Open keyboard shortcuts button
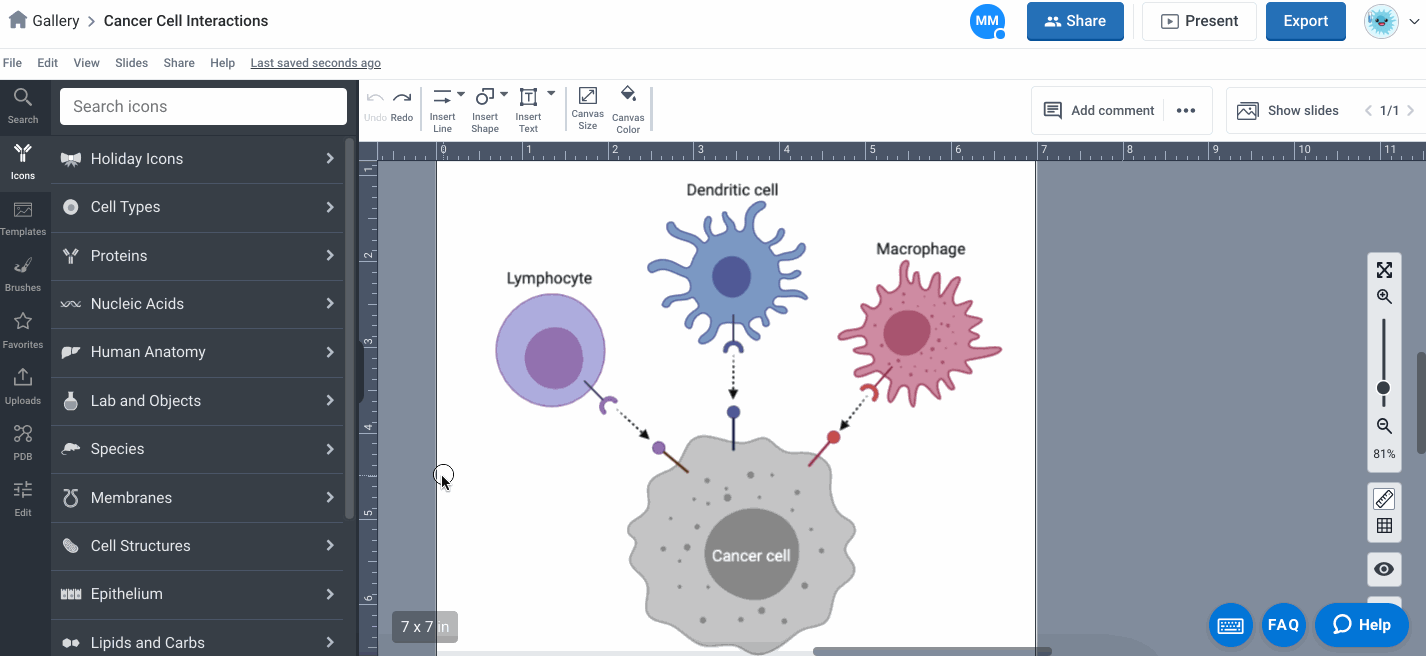 click(x=1230, y=625)
